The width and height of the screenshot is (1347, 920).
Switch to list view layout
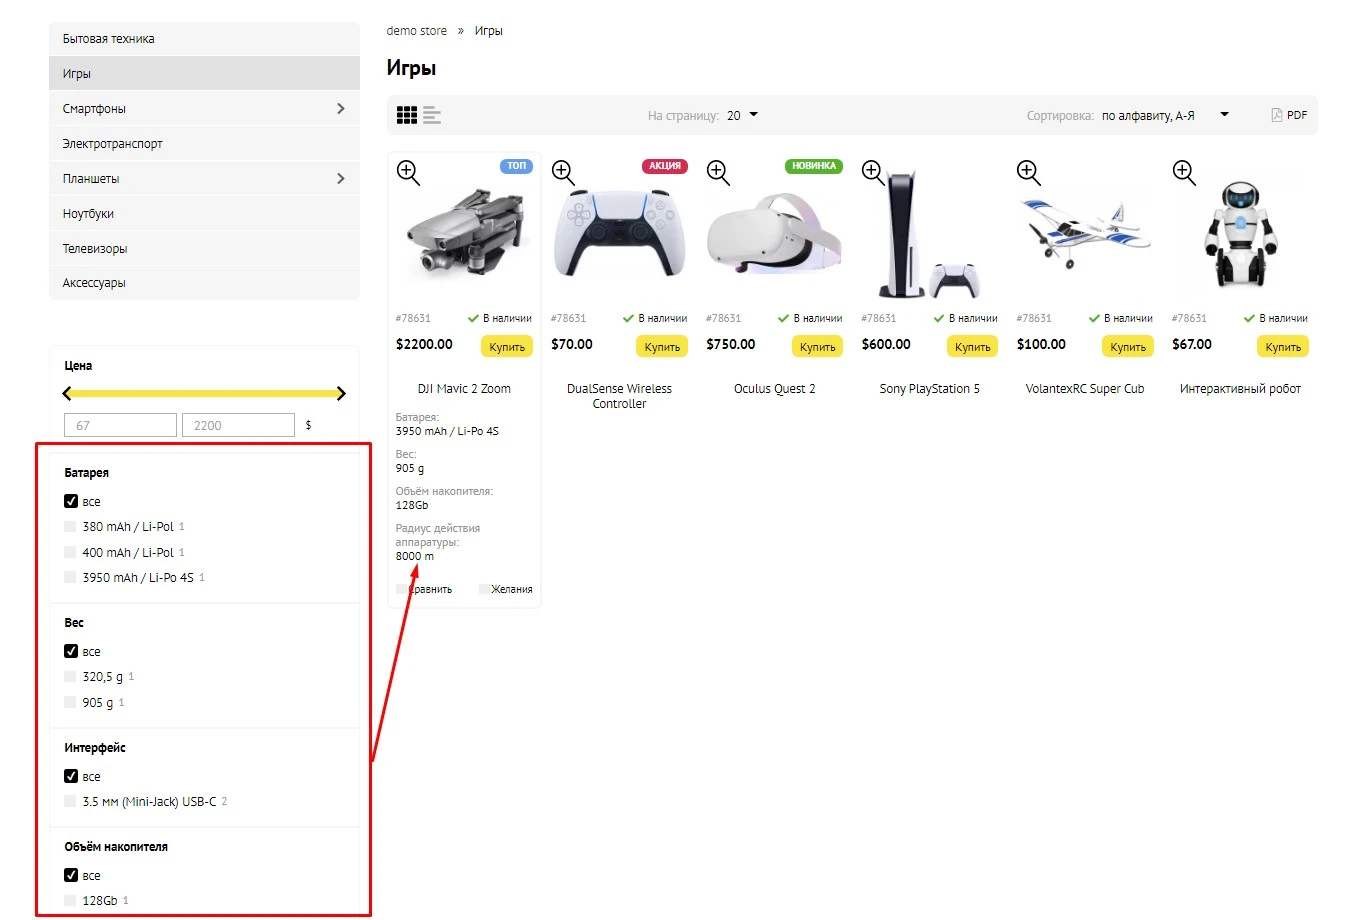(x=432, y=116)
